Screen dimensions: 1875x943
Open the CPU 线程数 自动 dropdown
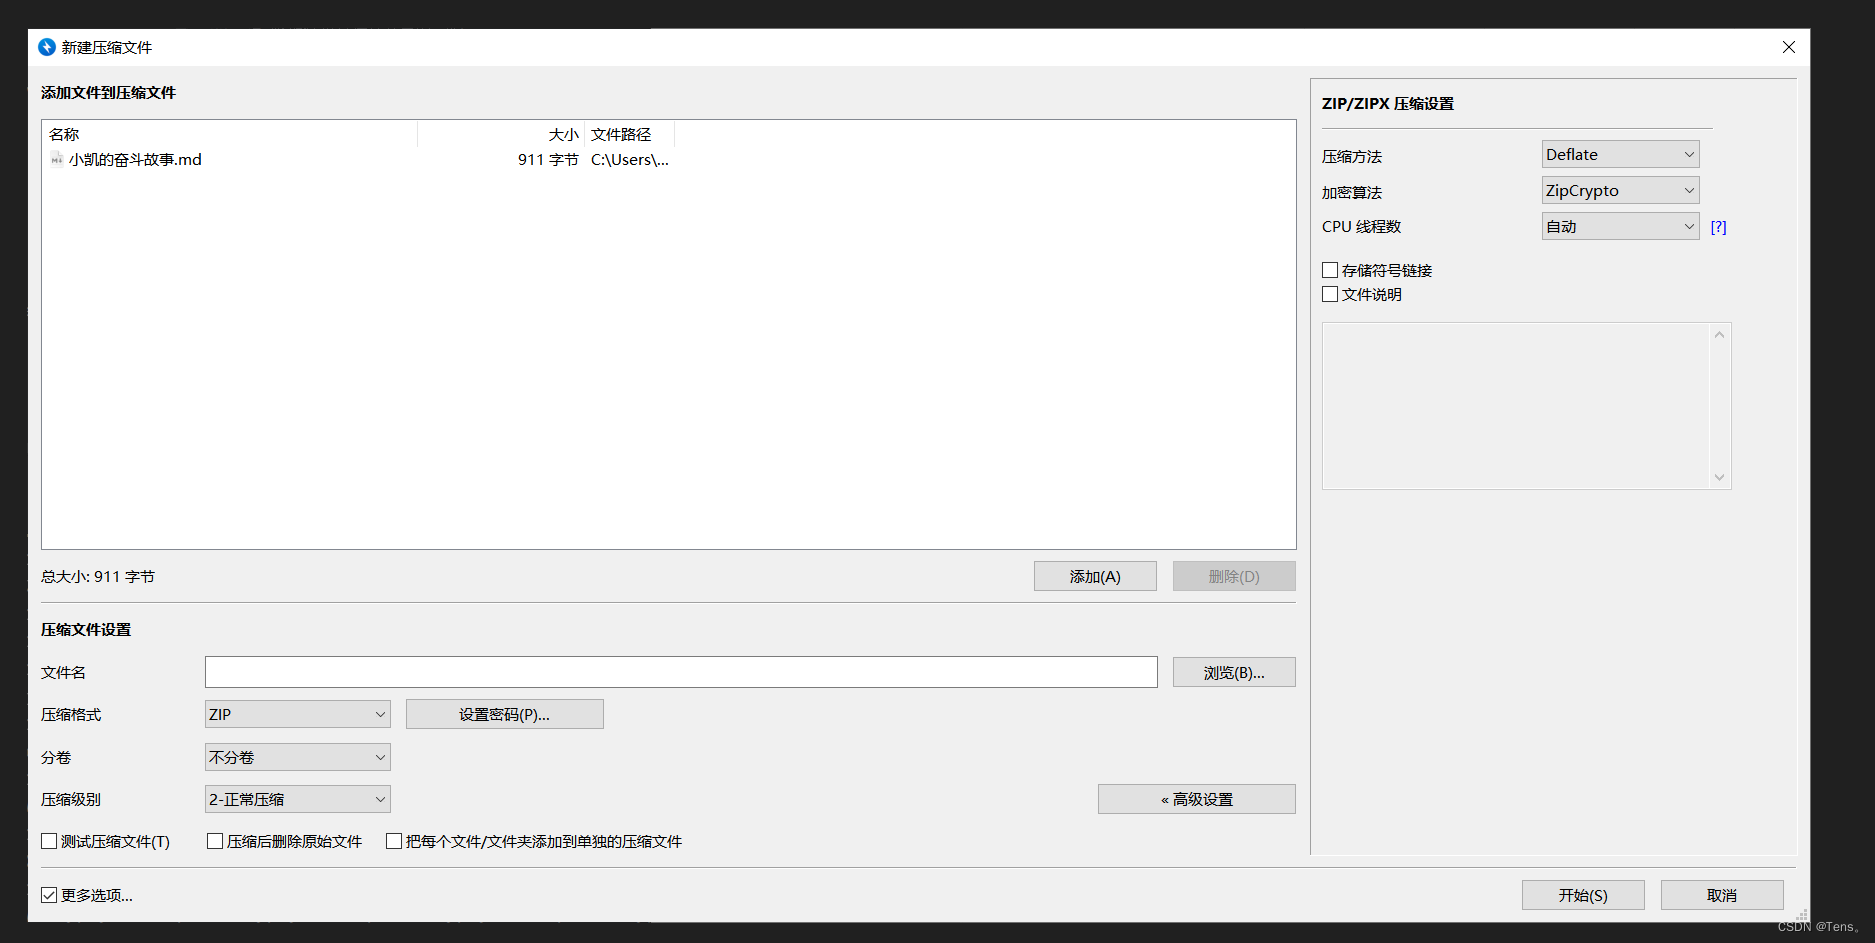pyautogui.click(x=1620, y=226)
